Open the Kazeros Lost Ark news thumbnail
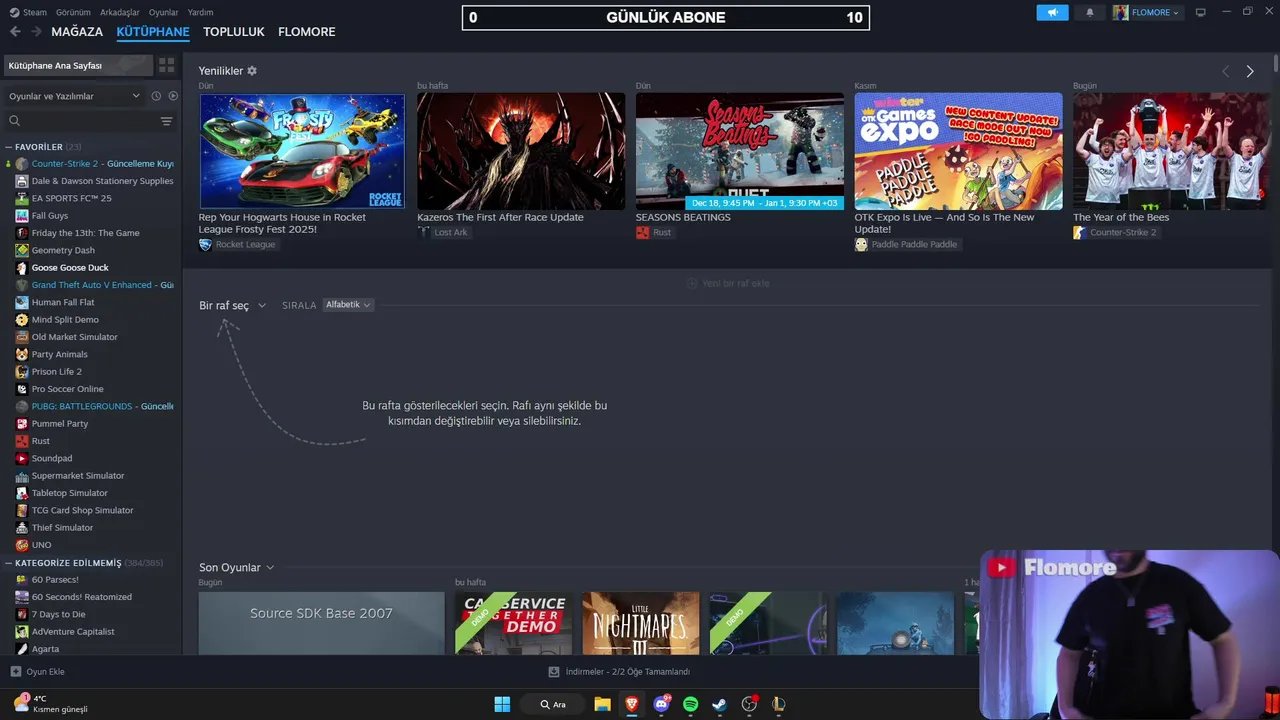This screenshot has width=1280, height=720. pyautogui.click(x=521, y=151)
